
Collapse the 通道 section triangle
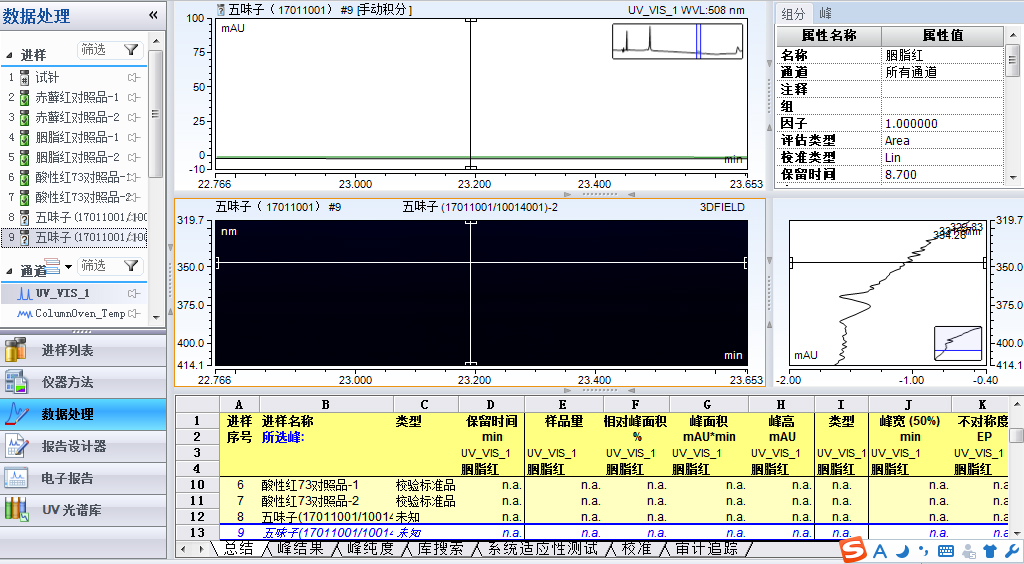point(10,271)
